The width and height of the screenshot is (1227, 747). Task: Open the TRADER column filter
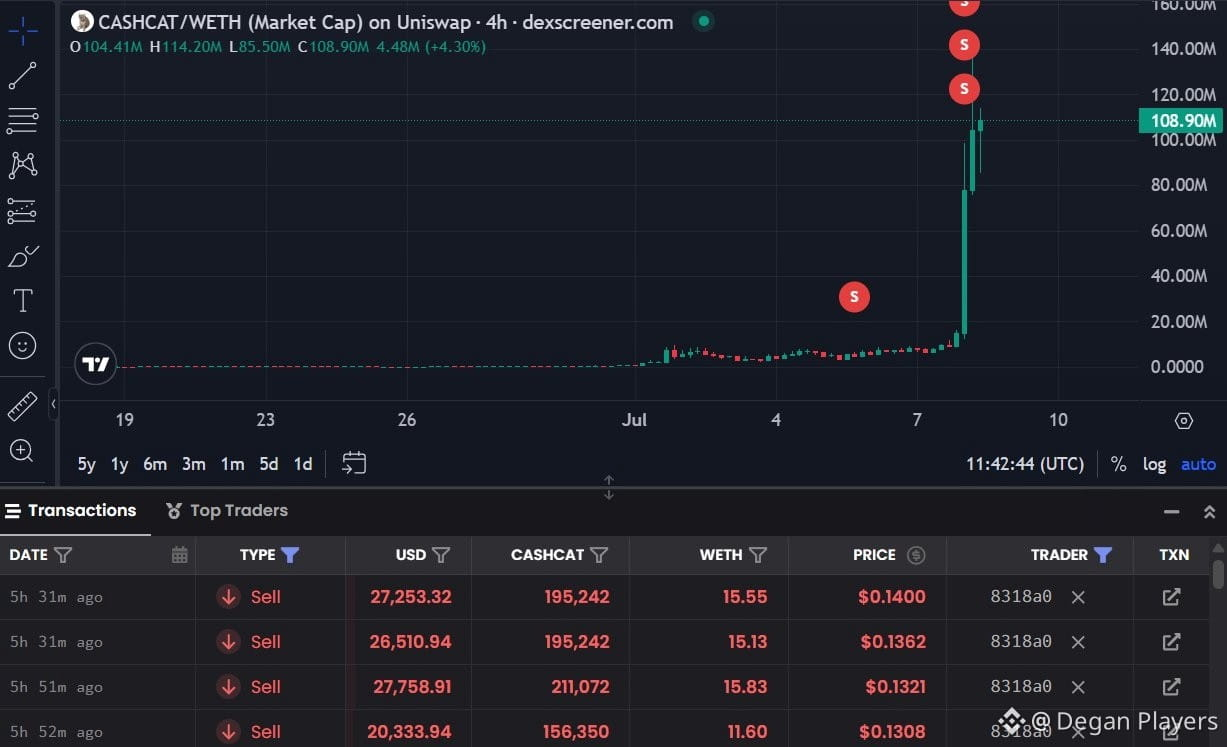[x=1103, y=555]
